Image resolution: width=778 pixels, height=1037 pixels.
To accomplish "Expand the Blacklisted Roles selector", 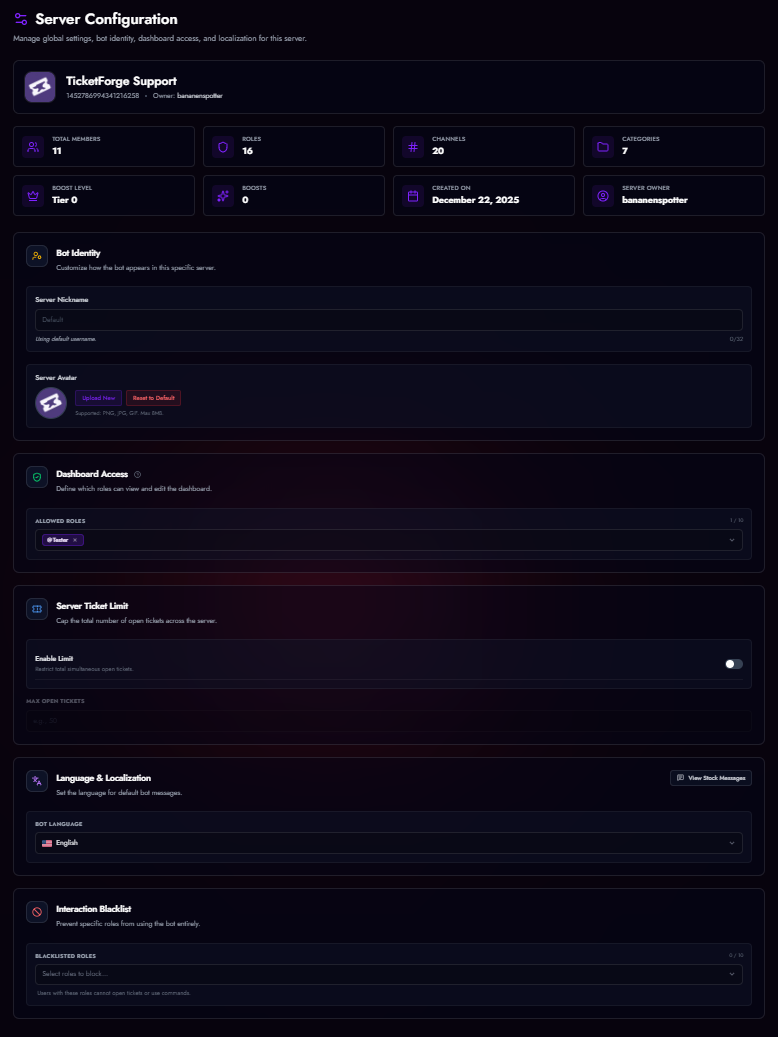I will pos(389,973).
